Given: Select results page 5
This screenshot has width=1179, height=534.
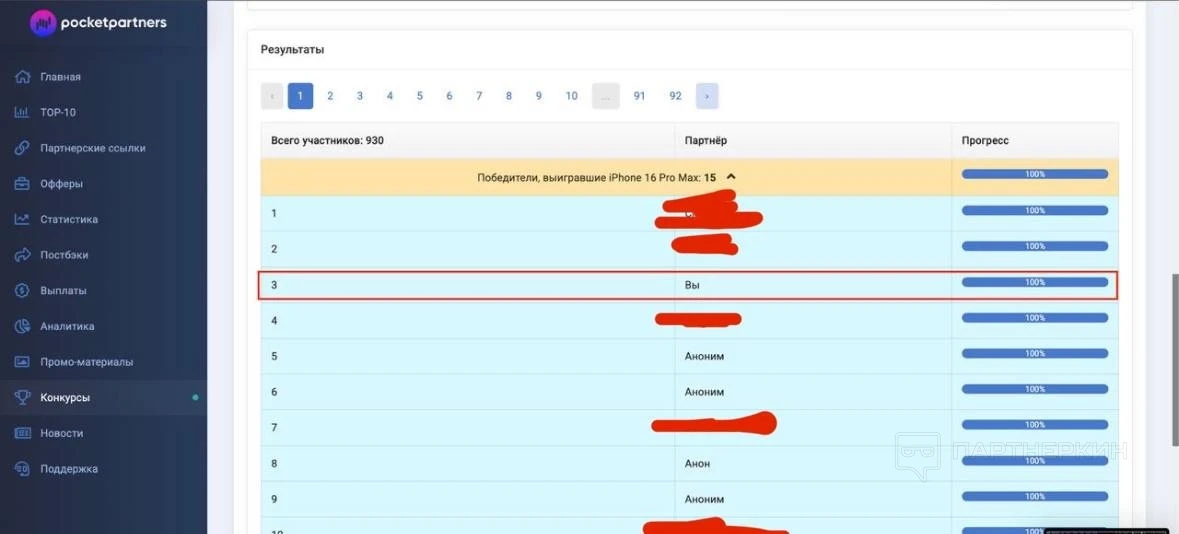Looking at the screenshot, I should point(419,96).
